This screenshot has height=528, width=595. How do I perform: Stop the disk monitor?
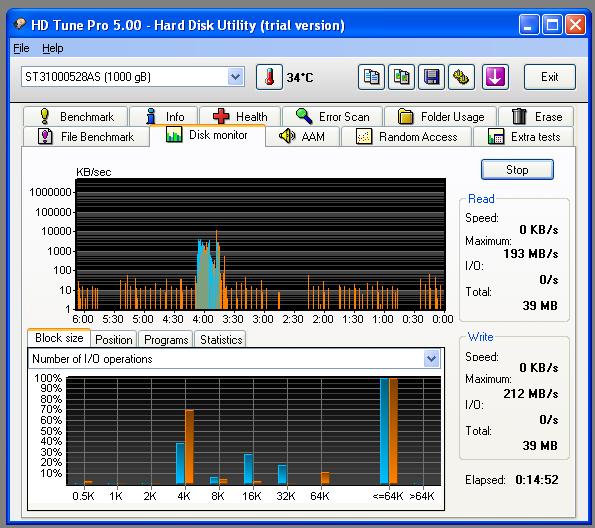pos(517,169)
